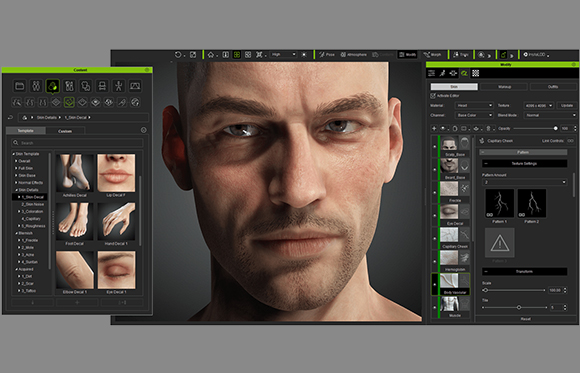
Task: Open the sliders attribute tab icon in Modify panel
Action: (x=431, y=73)
